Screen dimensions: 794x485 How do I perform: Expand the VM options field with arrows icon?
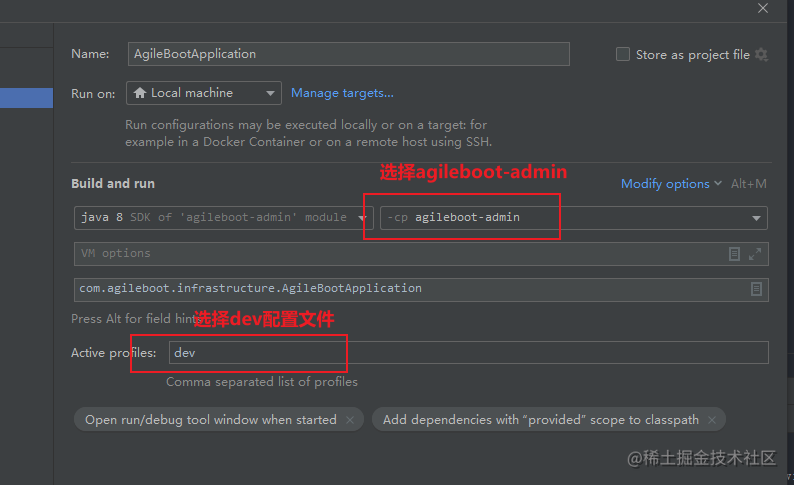[755, 254]
